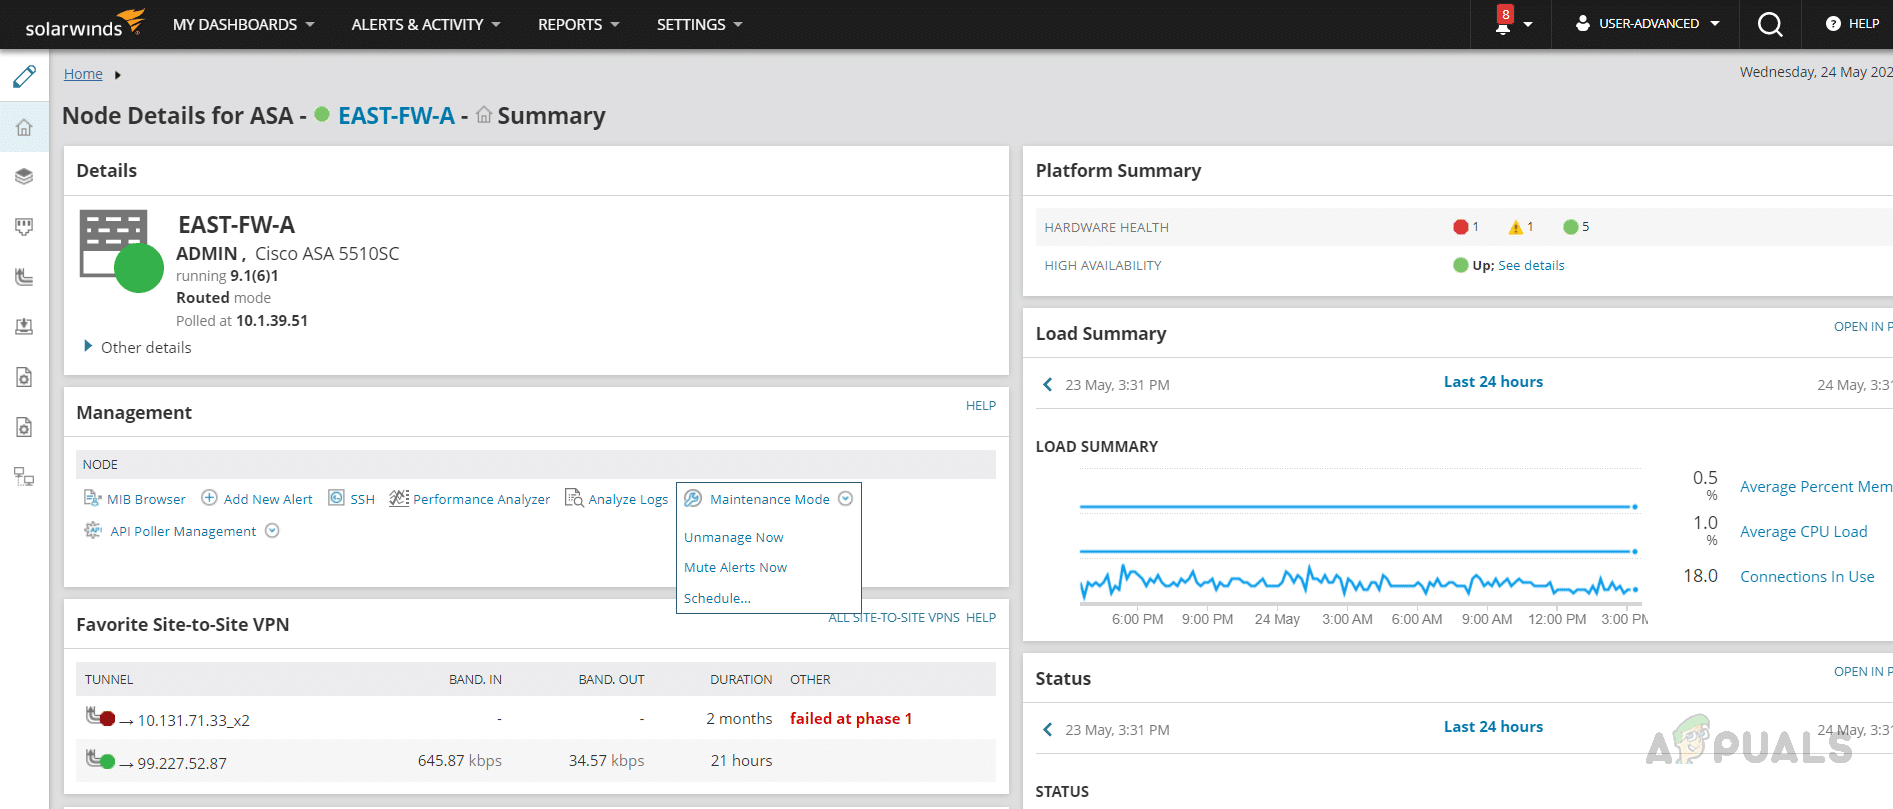Viewport: 1893px width, 809px height.
Task: Open the USER-ADVANCED account dropdown
Action: pos(1648,24)
